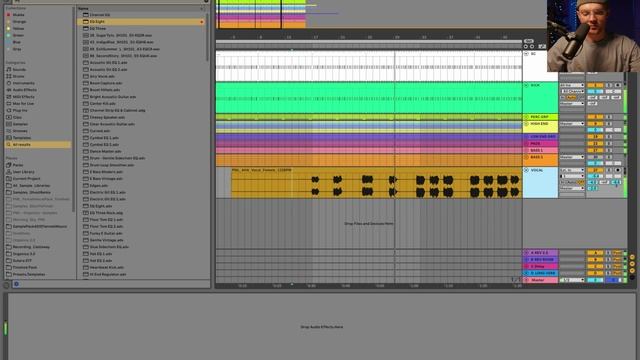Select the red collection color dot
This screenshot has width=640, height=360.
pos(8,15)
